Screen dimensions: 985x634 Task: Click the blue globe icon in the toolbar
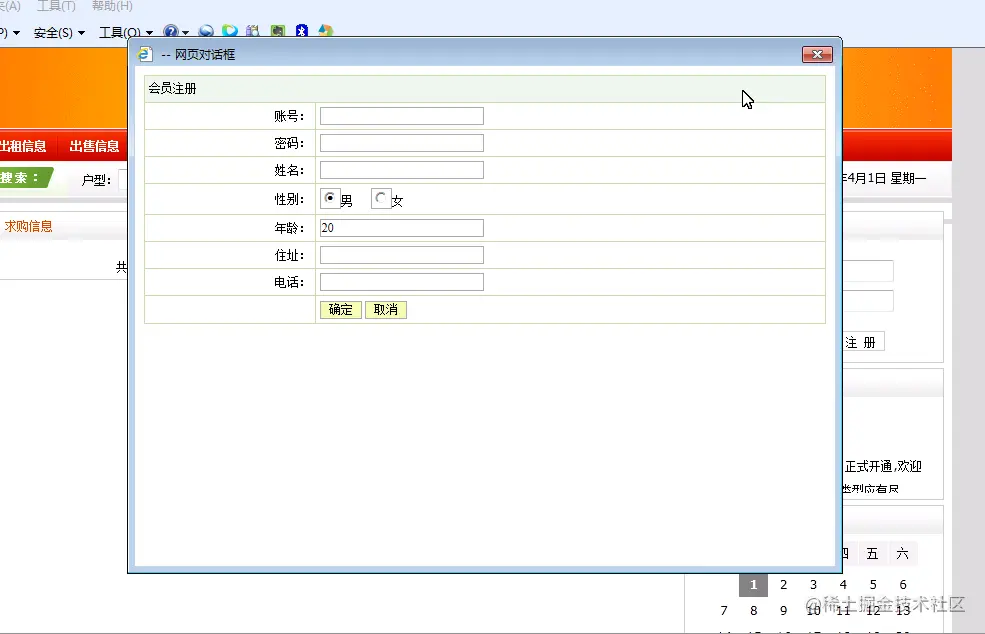[x=206, y=31]
